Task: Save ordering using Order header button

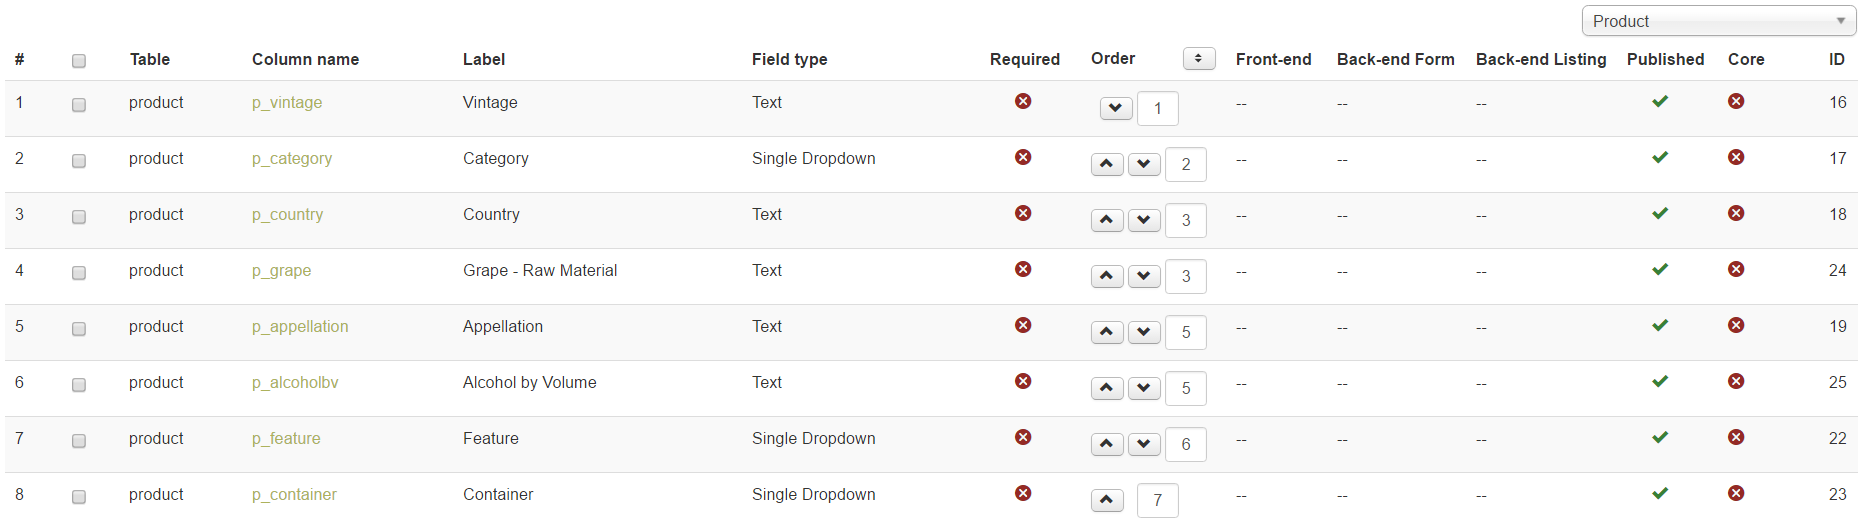Action: (1198, 59)
